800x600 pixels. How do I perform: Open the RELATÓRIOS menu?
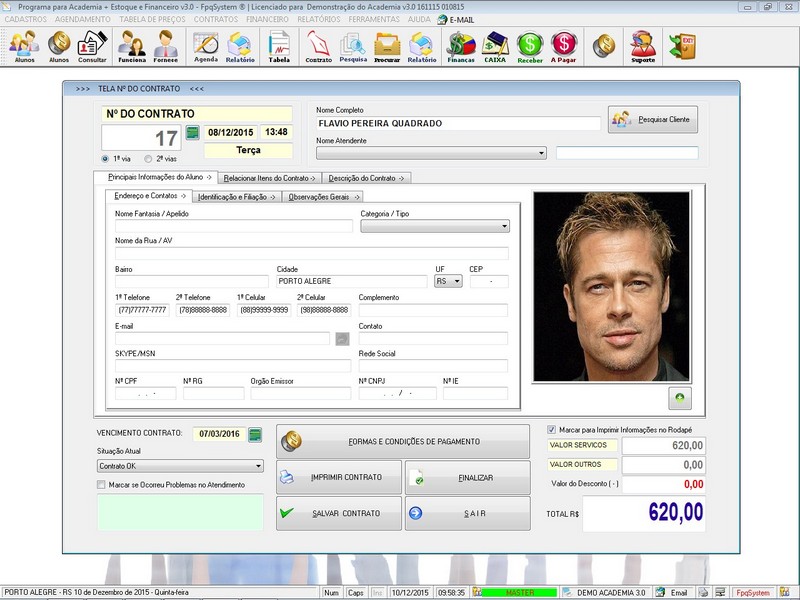coord(319,19)
